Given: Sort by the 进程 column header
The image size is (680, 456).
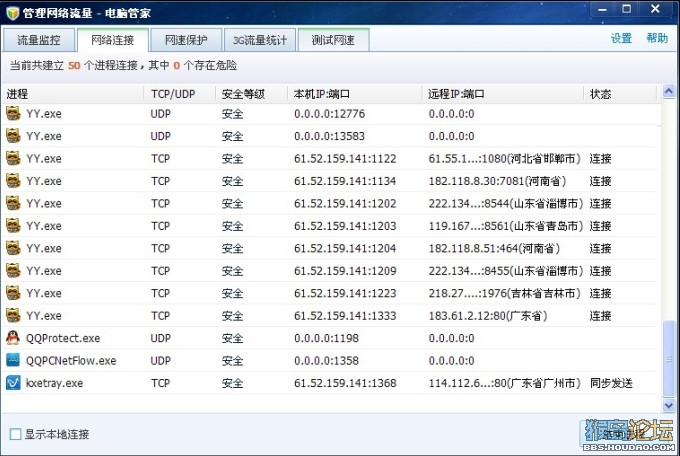Looking at the screenshot, I should [x=73, y=94].
